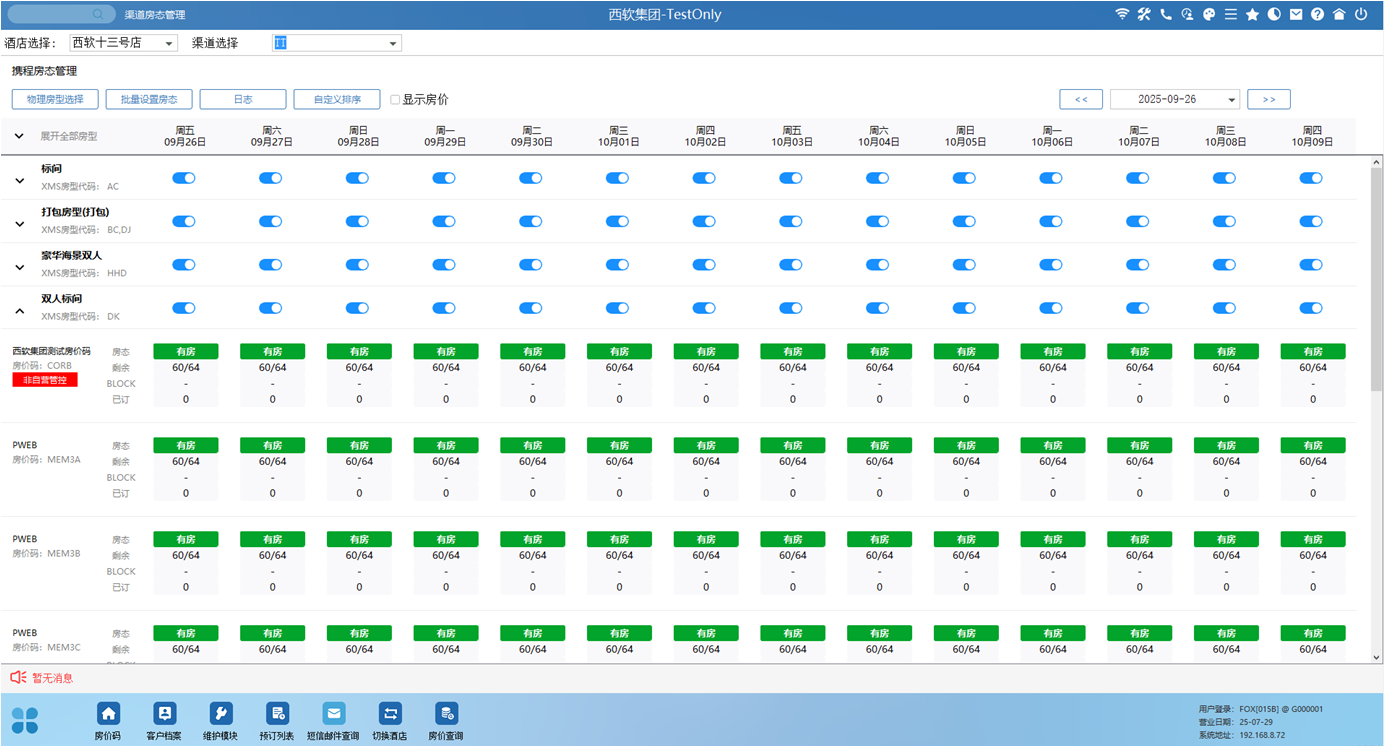This screenshot has width=1384, height=746.
Task: Click the 渠道选择 channel input field
Action: click(330, 43)
